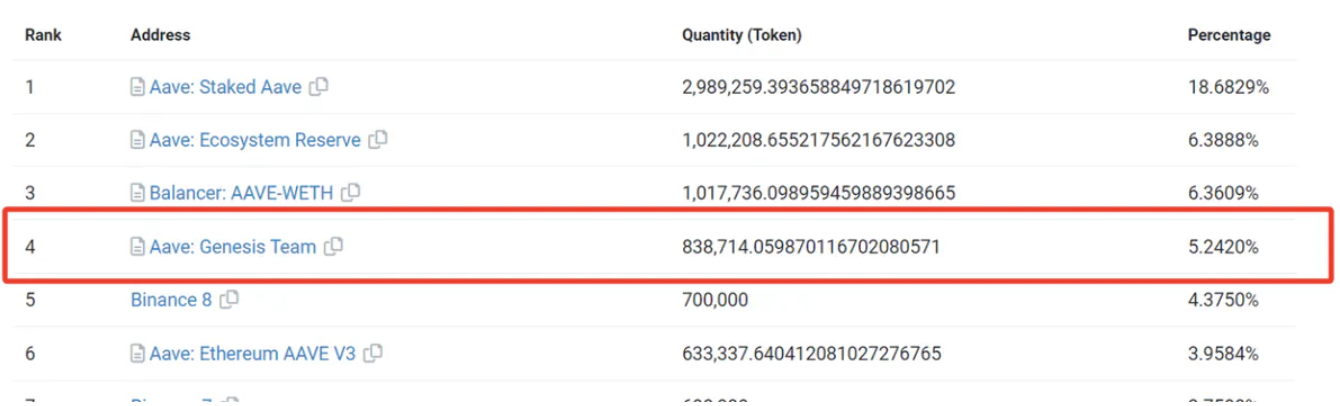The height and width of the screenshot is (406, 1340).
Task: Open the Aave: Ecosystem Reserve link
Action: 255,140
